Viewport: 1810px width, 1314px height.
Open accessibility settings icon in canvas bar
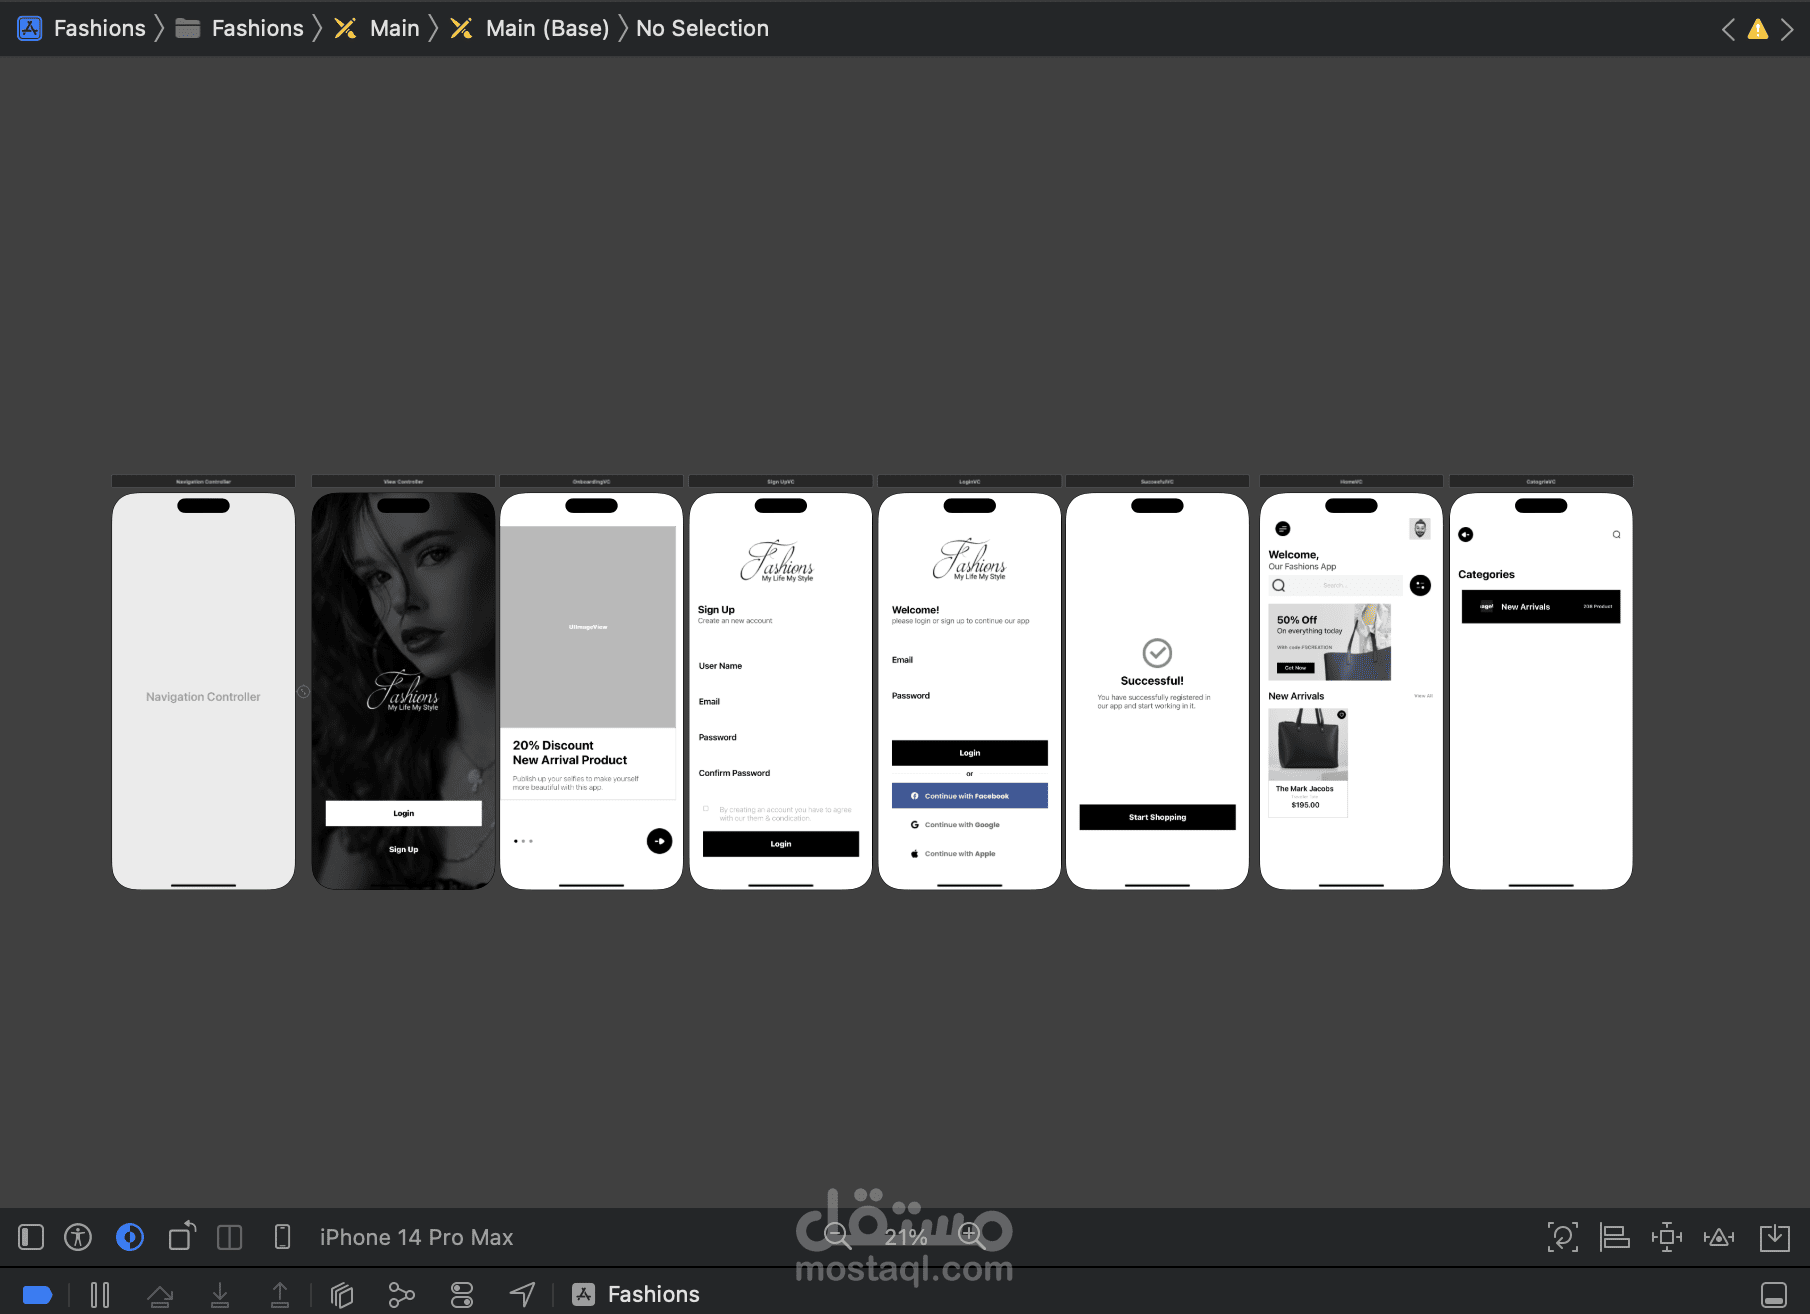[78, 1237]
